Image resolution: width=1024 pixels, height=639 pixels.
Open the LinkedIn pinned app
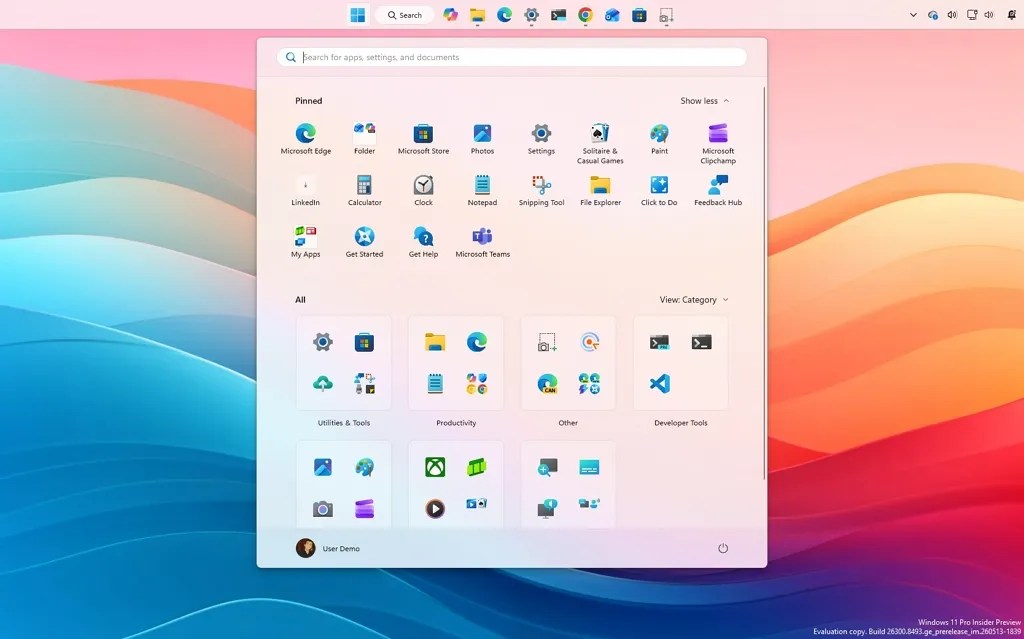(306, 191)
